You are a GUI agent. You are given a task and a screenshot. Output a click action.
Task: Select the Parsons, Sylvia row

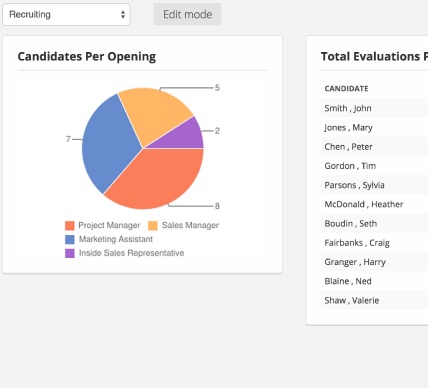point(374,185)
